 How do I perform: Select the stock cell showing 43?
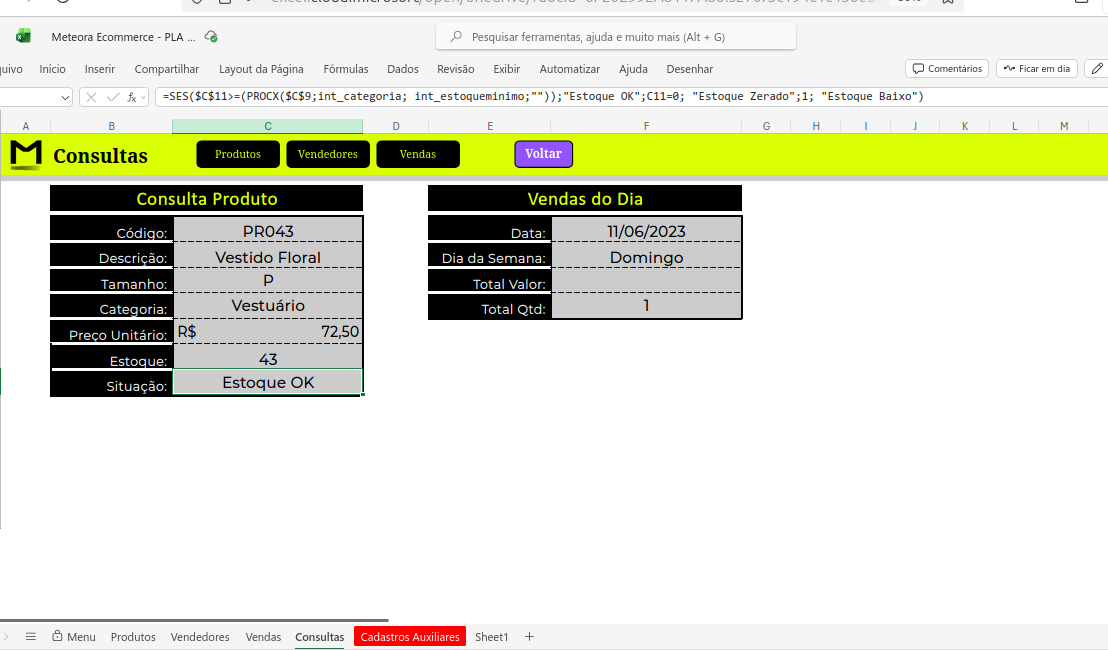tap(268, 358)
